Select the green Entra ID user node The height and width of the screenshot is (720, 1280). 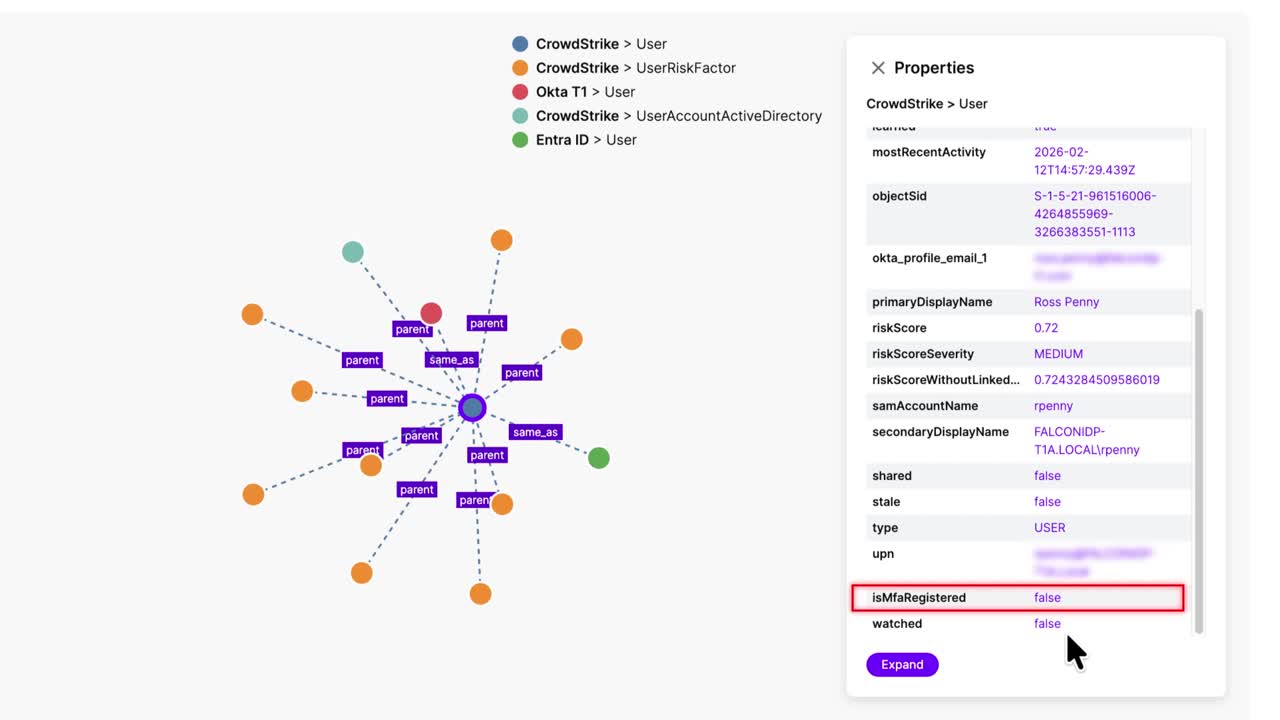click(x=599, y=458)
